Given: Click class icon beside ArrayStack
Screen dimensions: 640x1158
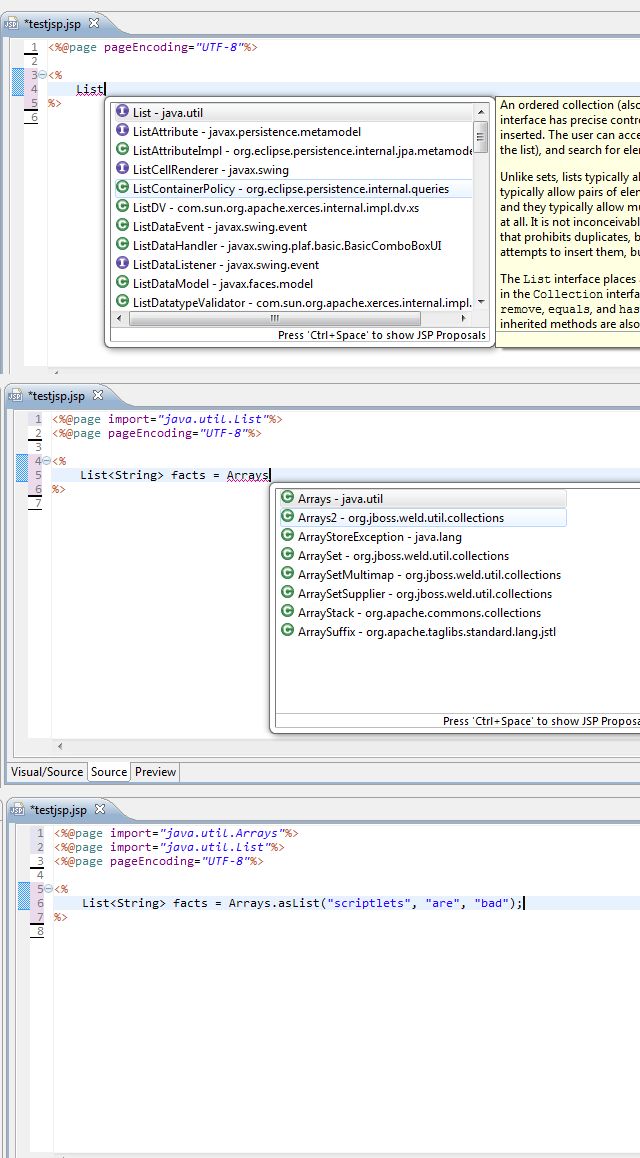Looking at the screenshot, I should 288,611.
